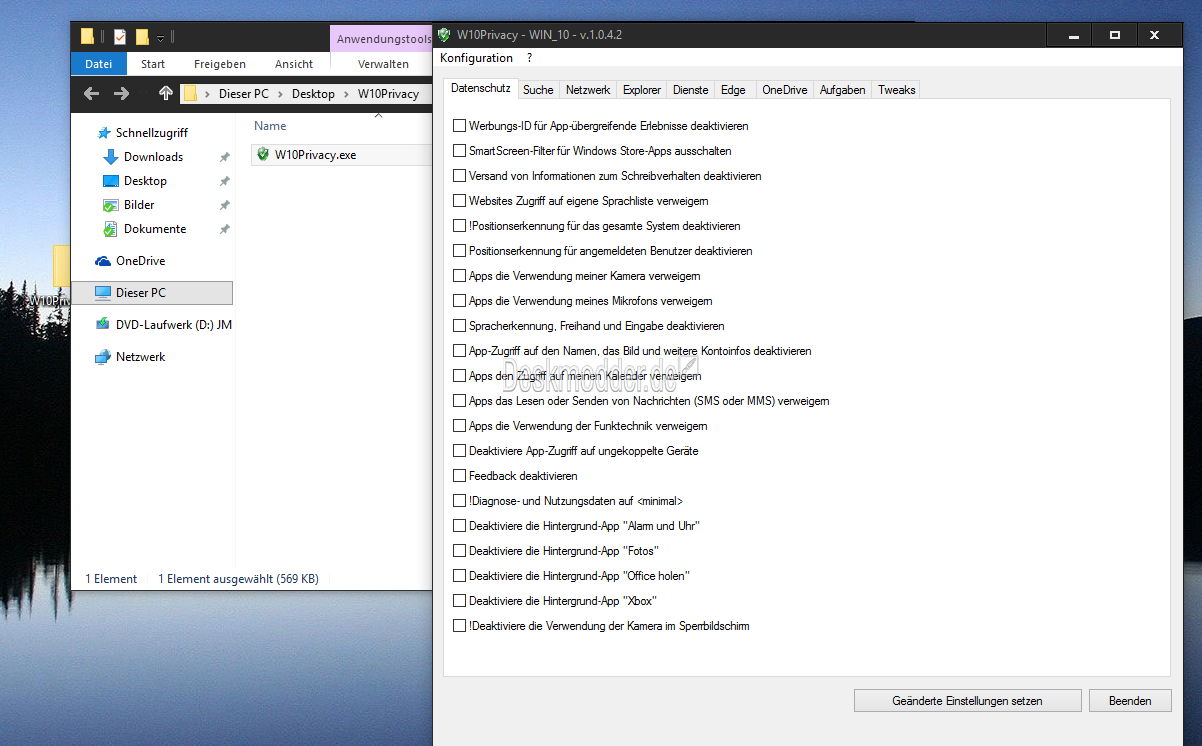
Task: Check SmartScreen-Filter für Windows Store-Apps ausschalten
Action: pyautogui.click(x=460, y=151)
